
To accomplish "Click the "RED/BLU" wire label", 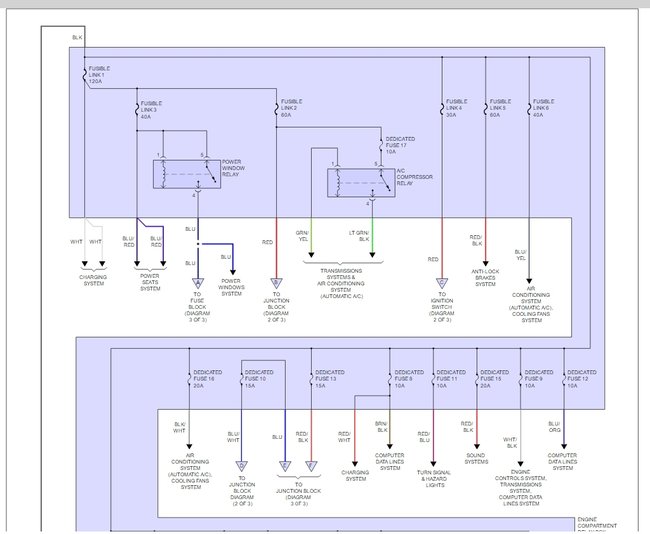I will pos(424,437).
